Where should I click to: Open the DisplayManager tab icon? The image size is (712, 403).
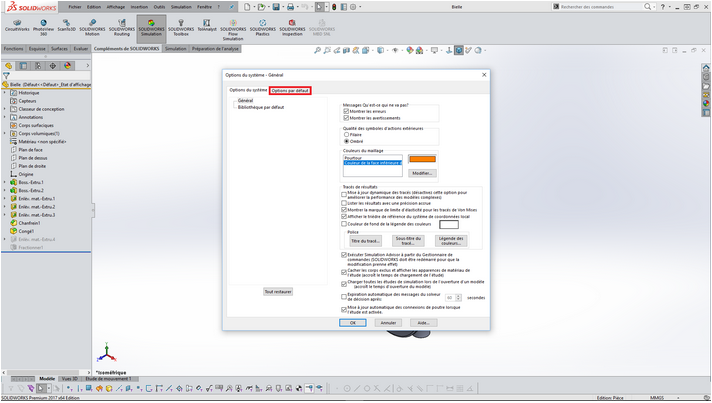click(x=68, y=66)
